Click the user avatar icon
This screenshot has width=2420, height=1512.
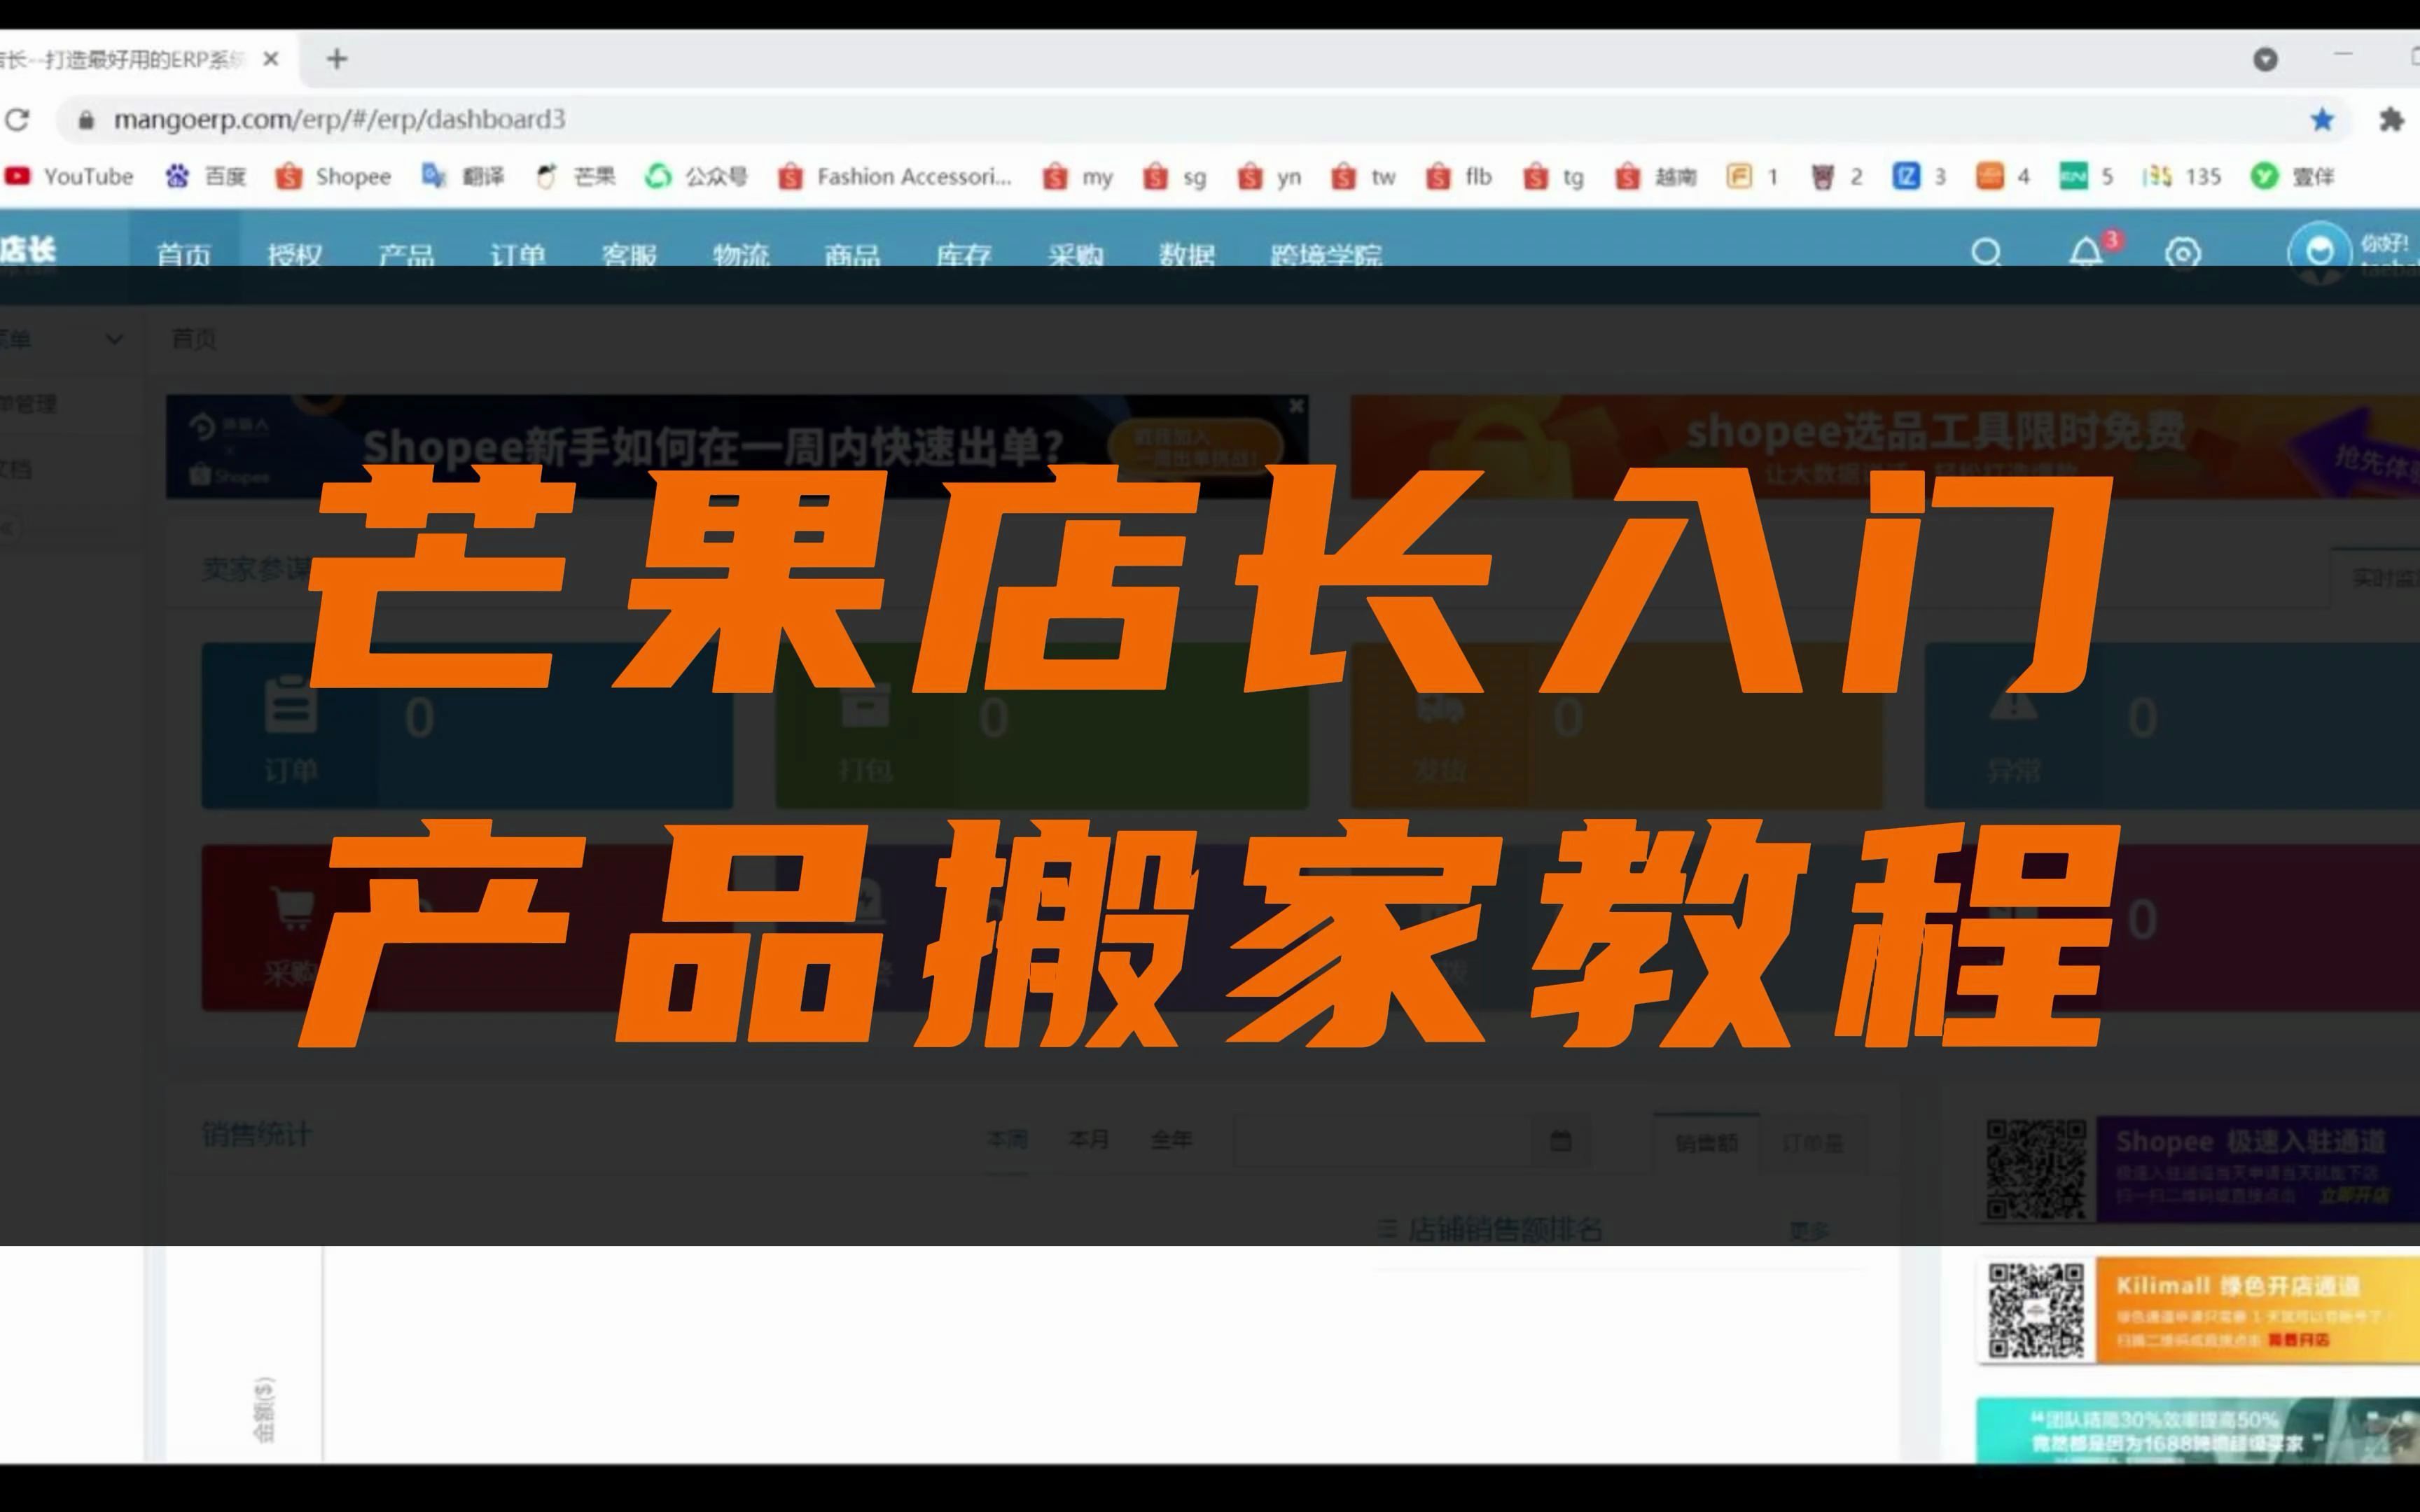pos(2319,252)
